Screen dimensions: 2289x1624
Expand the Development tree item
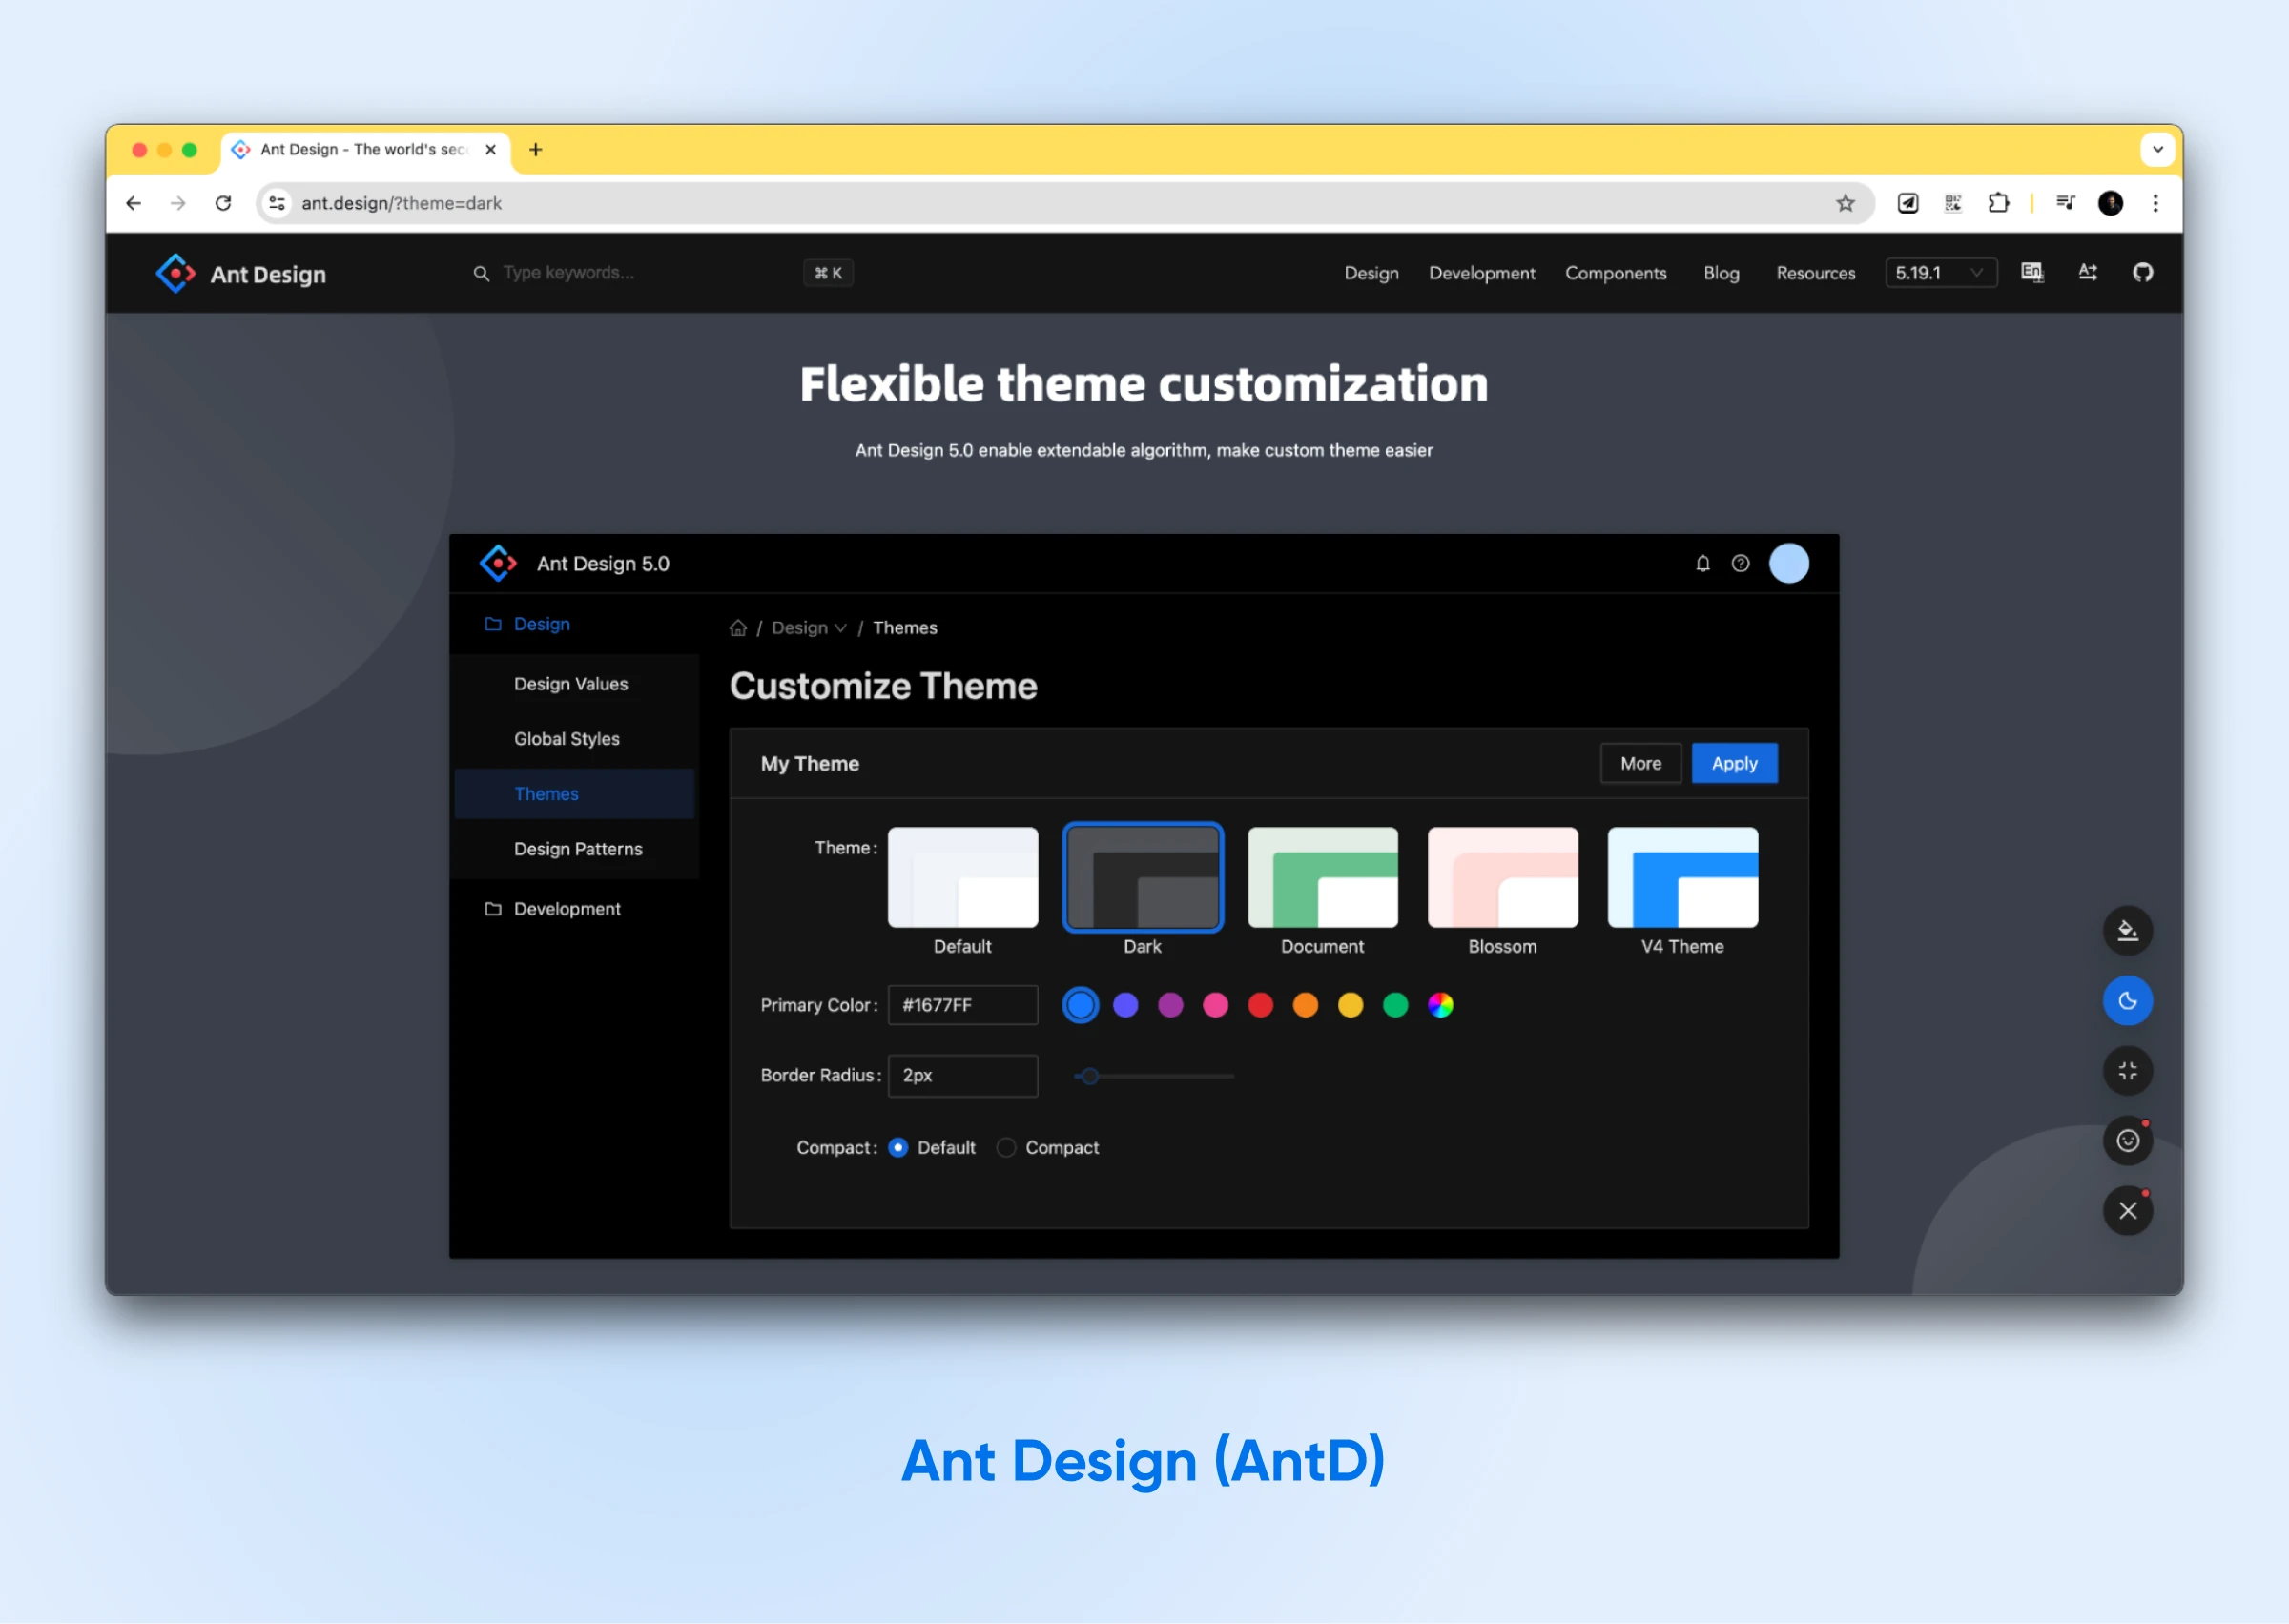(x=567, y=907)
